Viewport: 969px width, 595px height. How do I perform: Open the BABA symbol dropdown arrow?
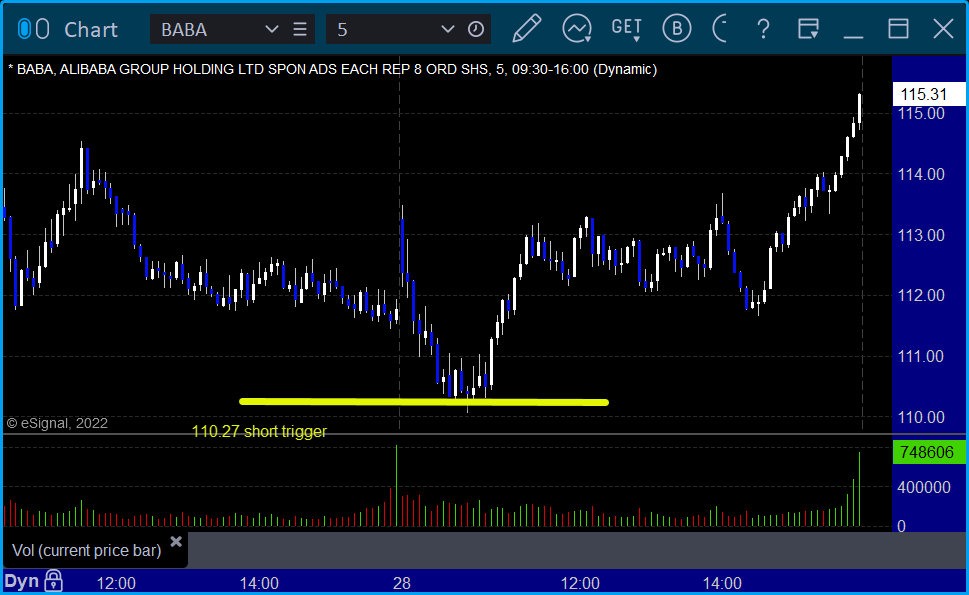[271, 29]
